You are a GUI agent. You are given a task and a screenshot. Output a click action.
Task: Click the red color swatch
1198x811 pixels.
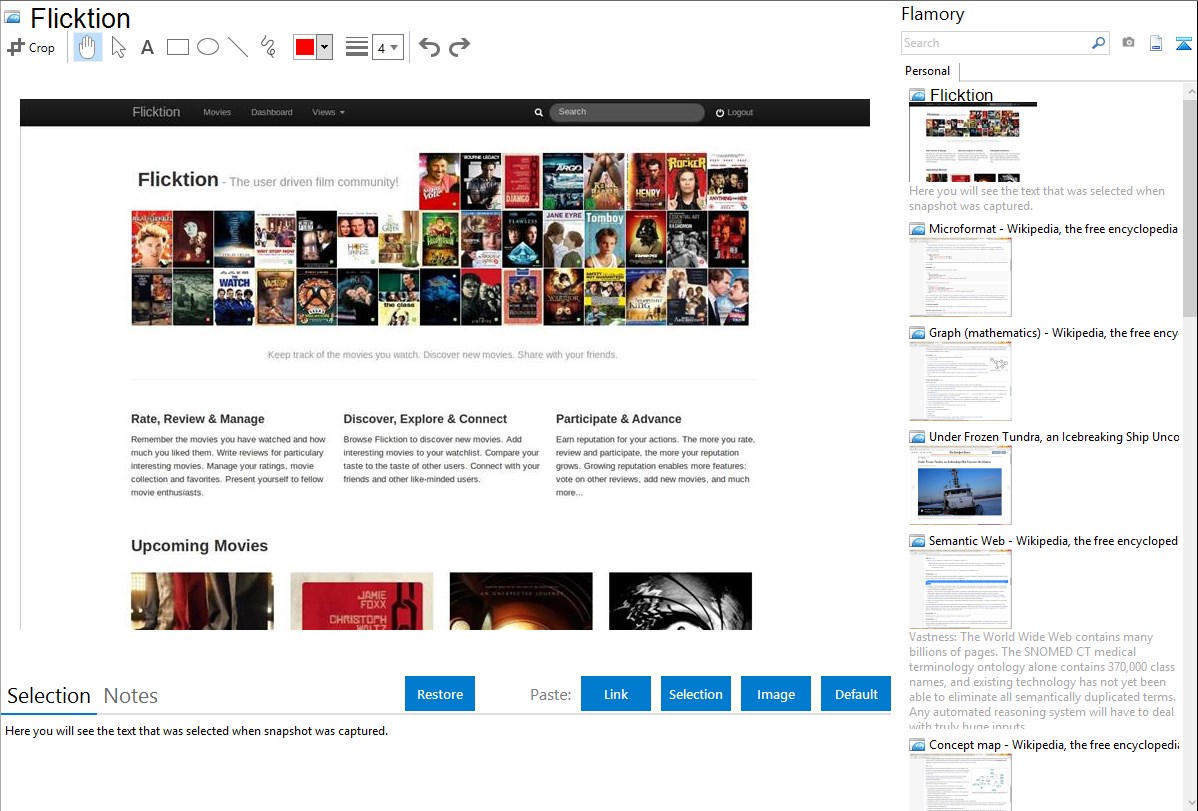point(305,47)
